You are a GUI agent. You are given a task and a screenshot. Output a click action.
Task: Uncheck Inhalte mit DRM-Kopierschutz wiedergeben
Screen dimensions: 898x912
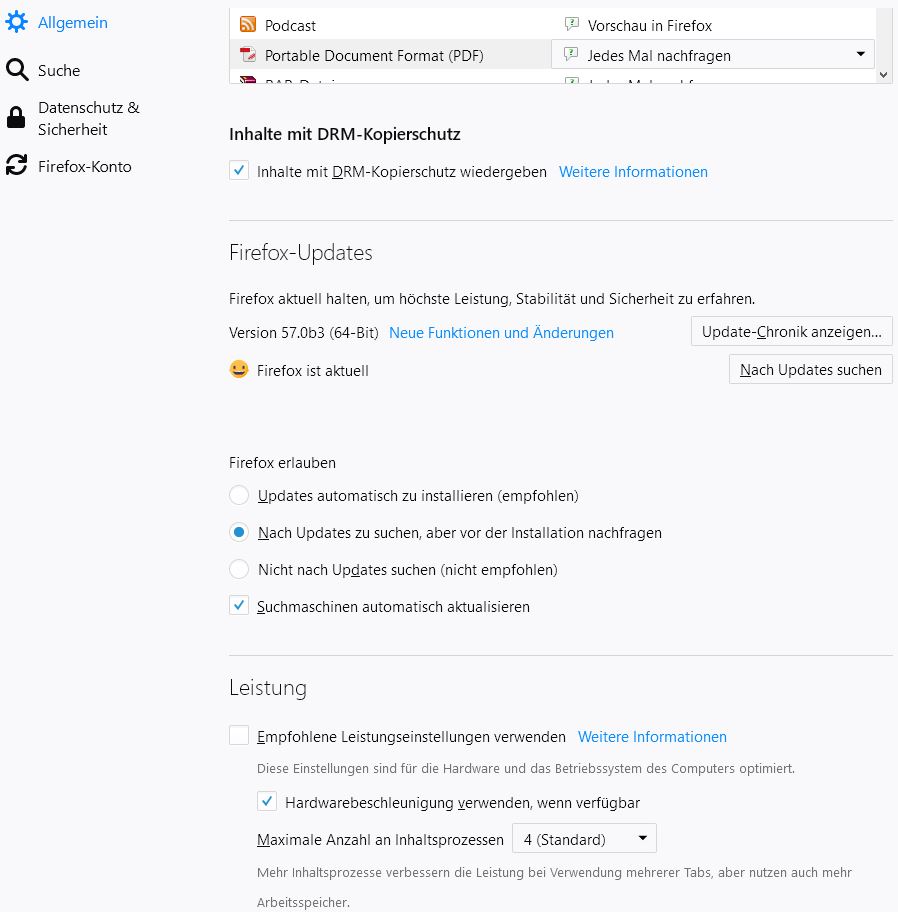pos(239,170)
